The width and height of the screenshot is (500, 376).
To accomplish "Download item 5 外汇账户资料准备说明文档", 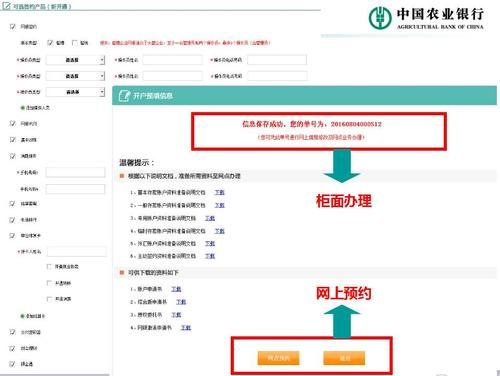I will [x=210, y=243].
